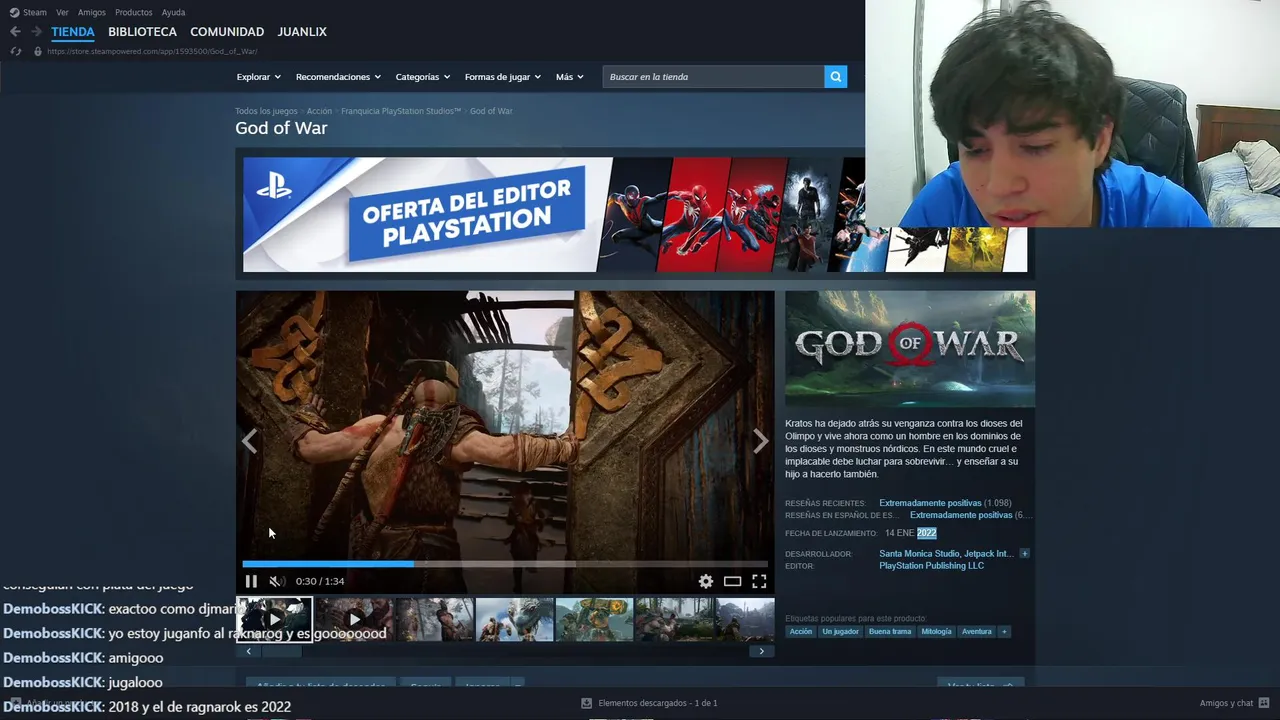
Task: Seek on the trailer progress bar
Action: click(x=505, y=564)
